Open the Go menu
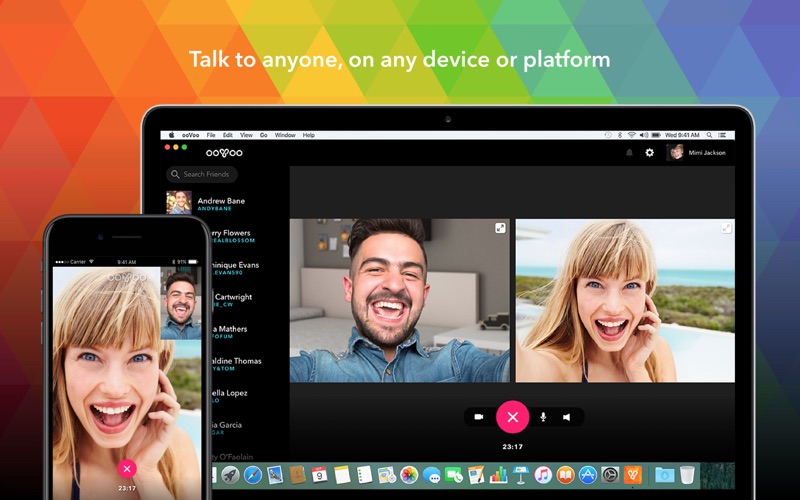 tap(264, 135)
